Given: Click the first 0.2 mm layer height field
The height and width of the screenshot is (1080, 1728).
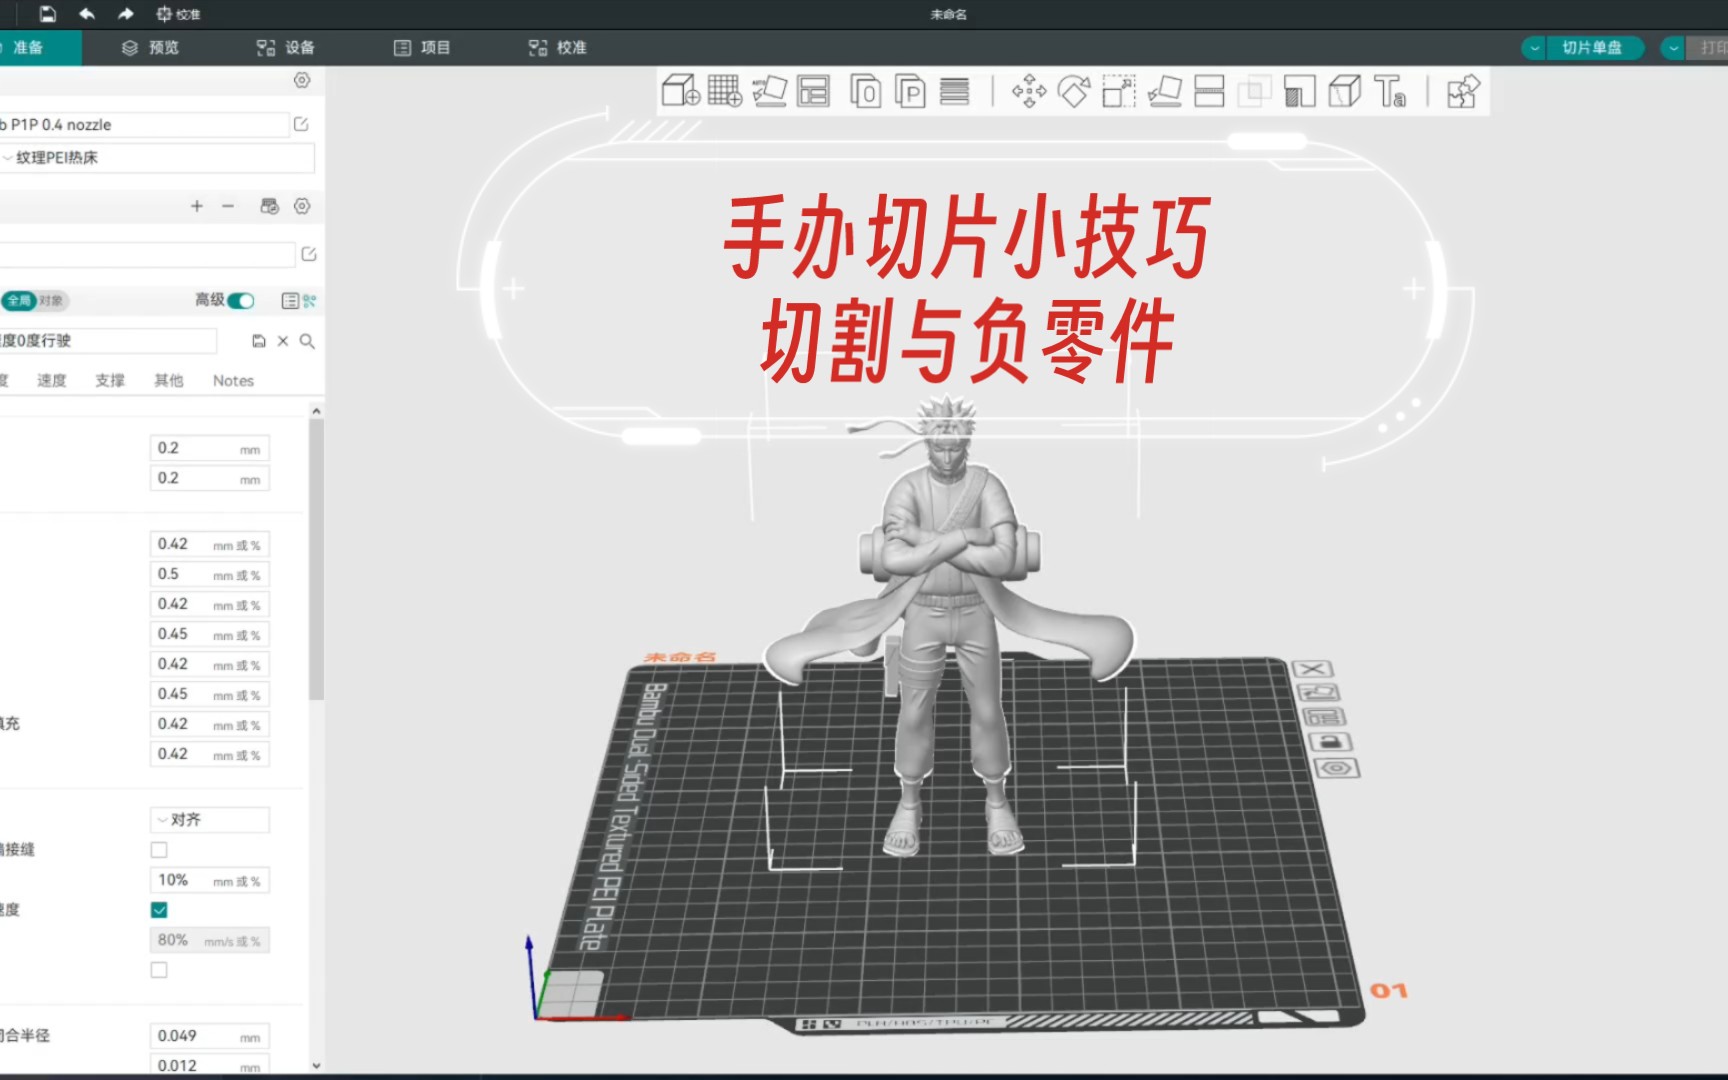Looking at the screenshot, I should point(210,449).
